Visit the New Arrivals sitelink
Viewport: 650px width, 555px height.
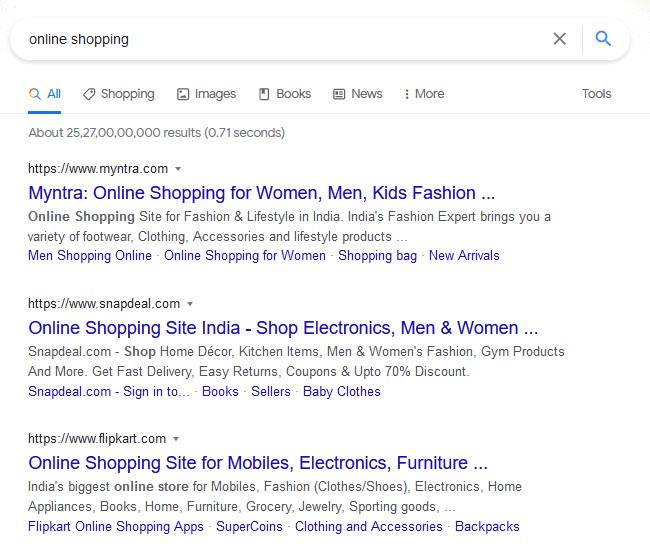464,256
